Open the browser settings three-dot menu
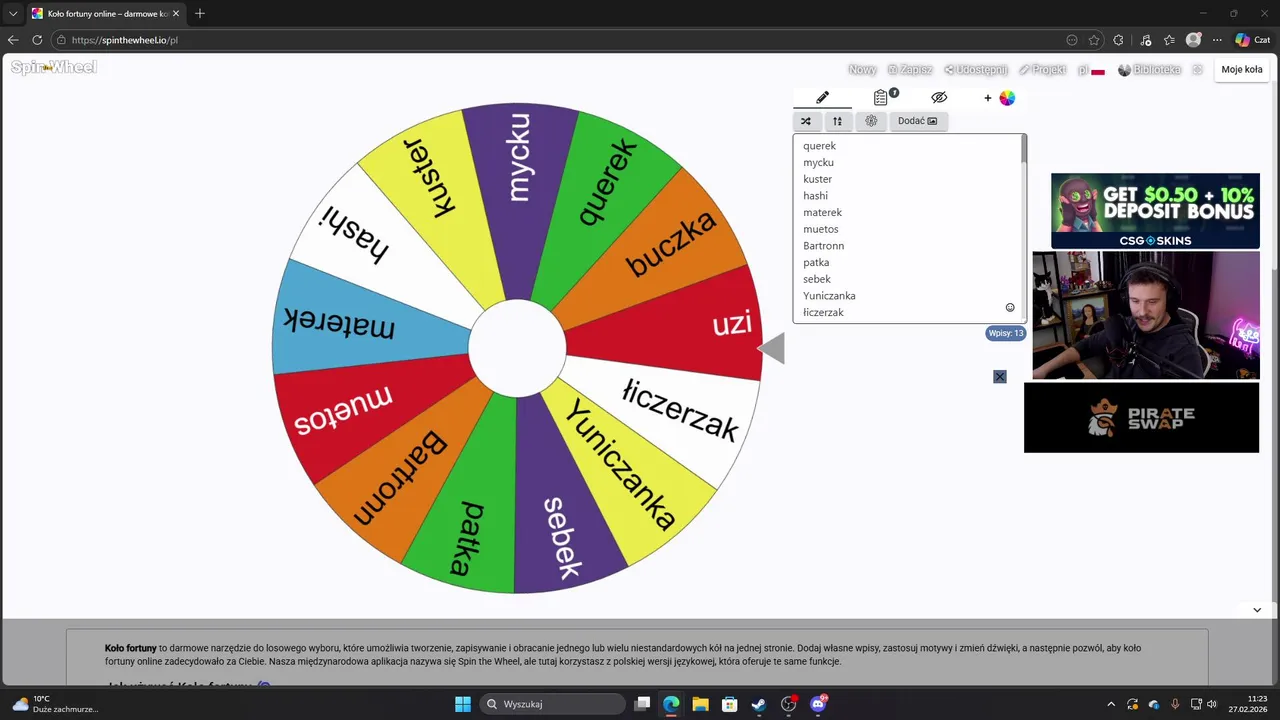Viewport: 1280px width, 720px height. tap(1217, 40)
